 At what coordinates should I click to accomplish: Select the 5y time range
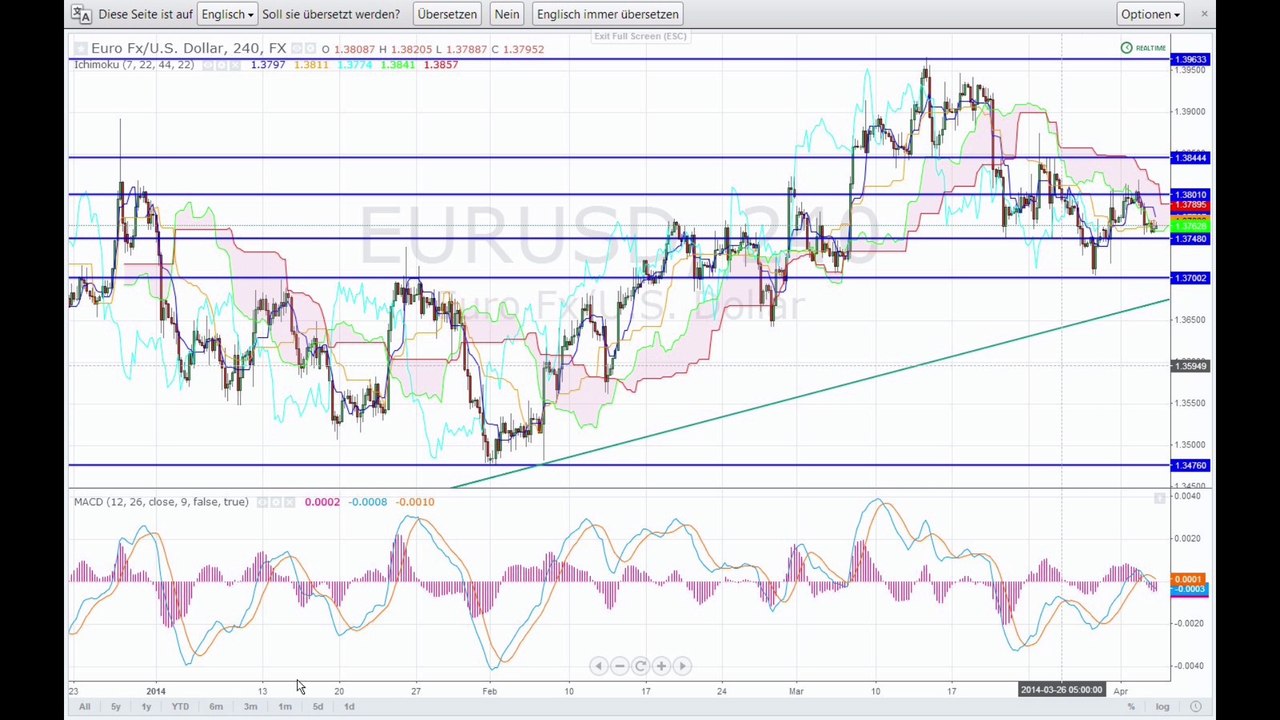coord(115,707)
